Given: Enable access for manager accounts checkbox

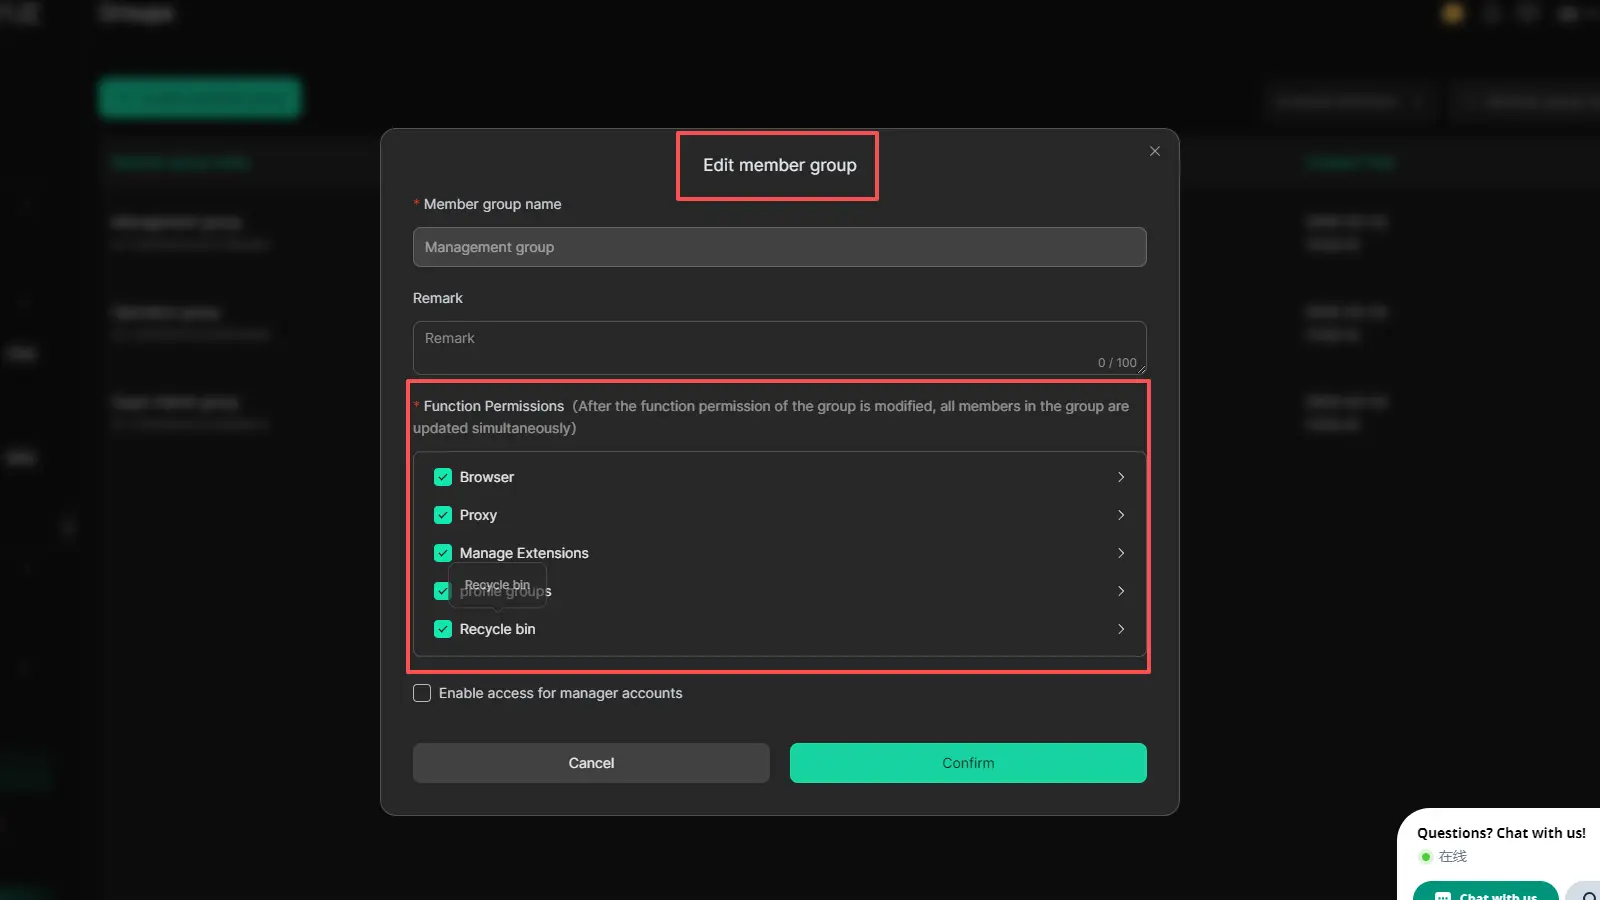Looking at the screenshot, I should point(422,693).
